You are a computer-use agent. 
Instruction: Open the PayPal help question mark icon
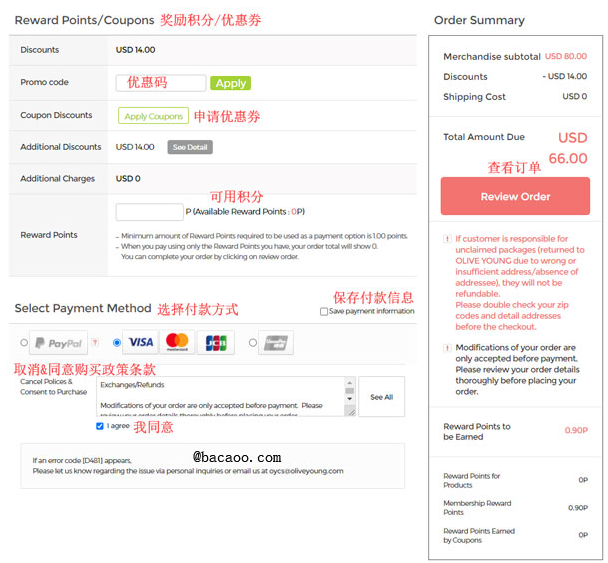[x=95, y=342]
